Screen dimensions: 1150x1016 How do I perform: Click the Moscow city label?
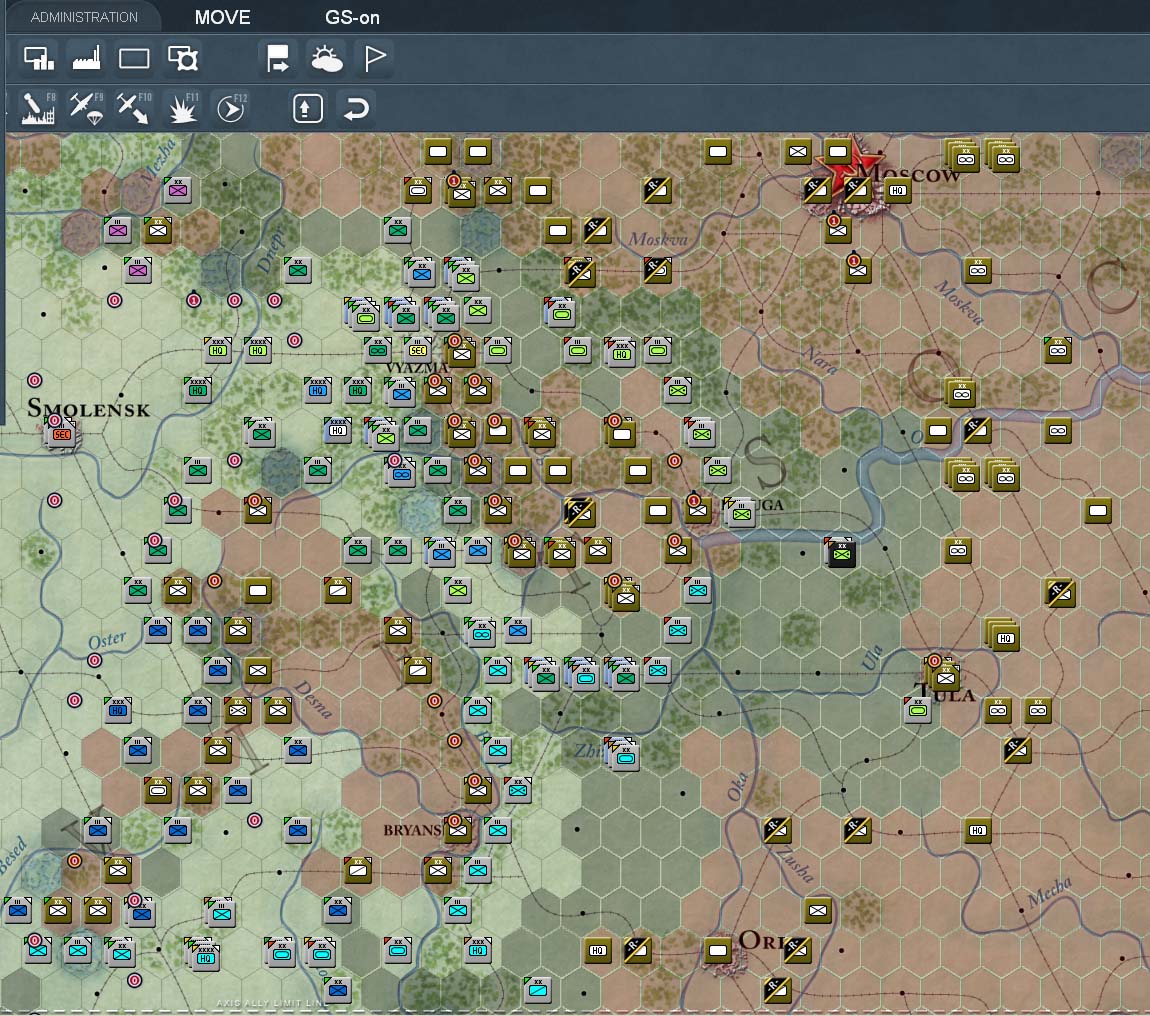coord(911,174)
